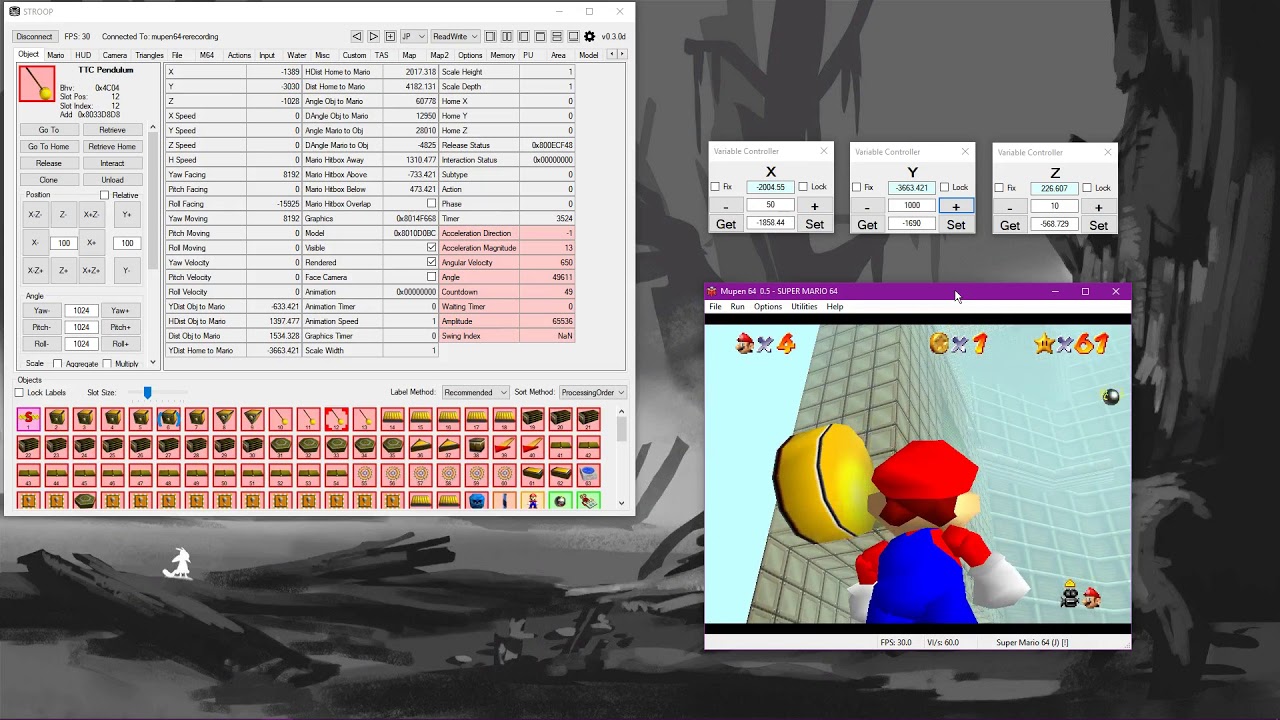Select the object in slot 22
The image size is (1280, 720).
coord(29,446)
